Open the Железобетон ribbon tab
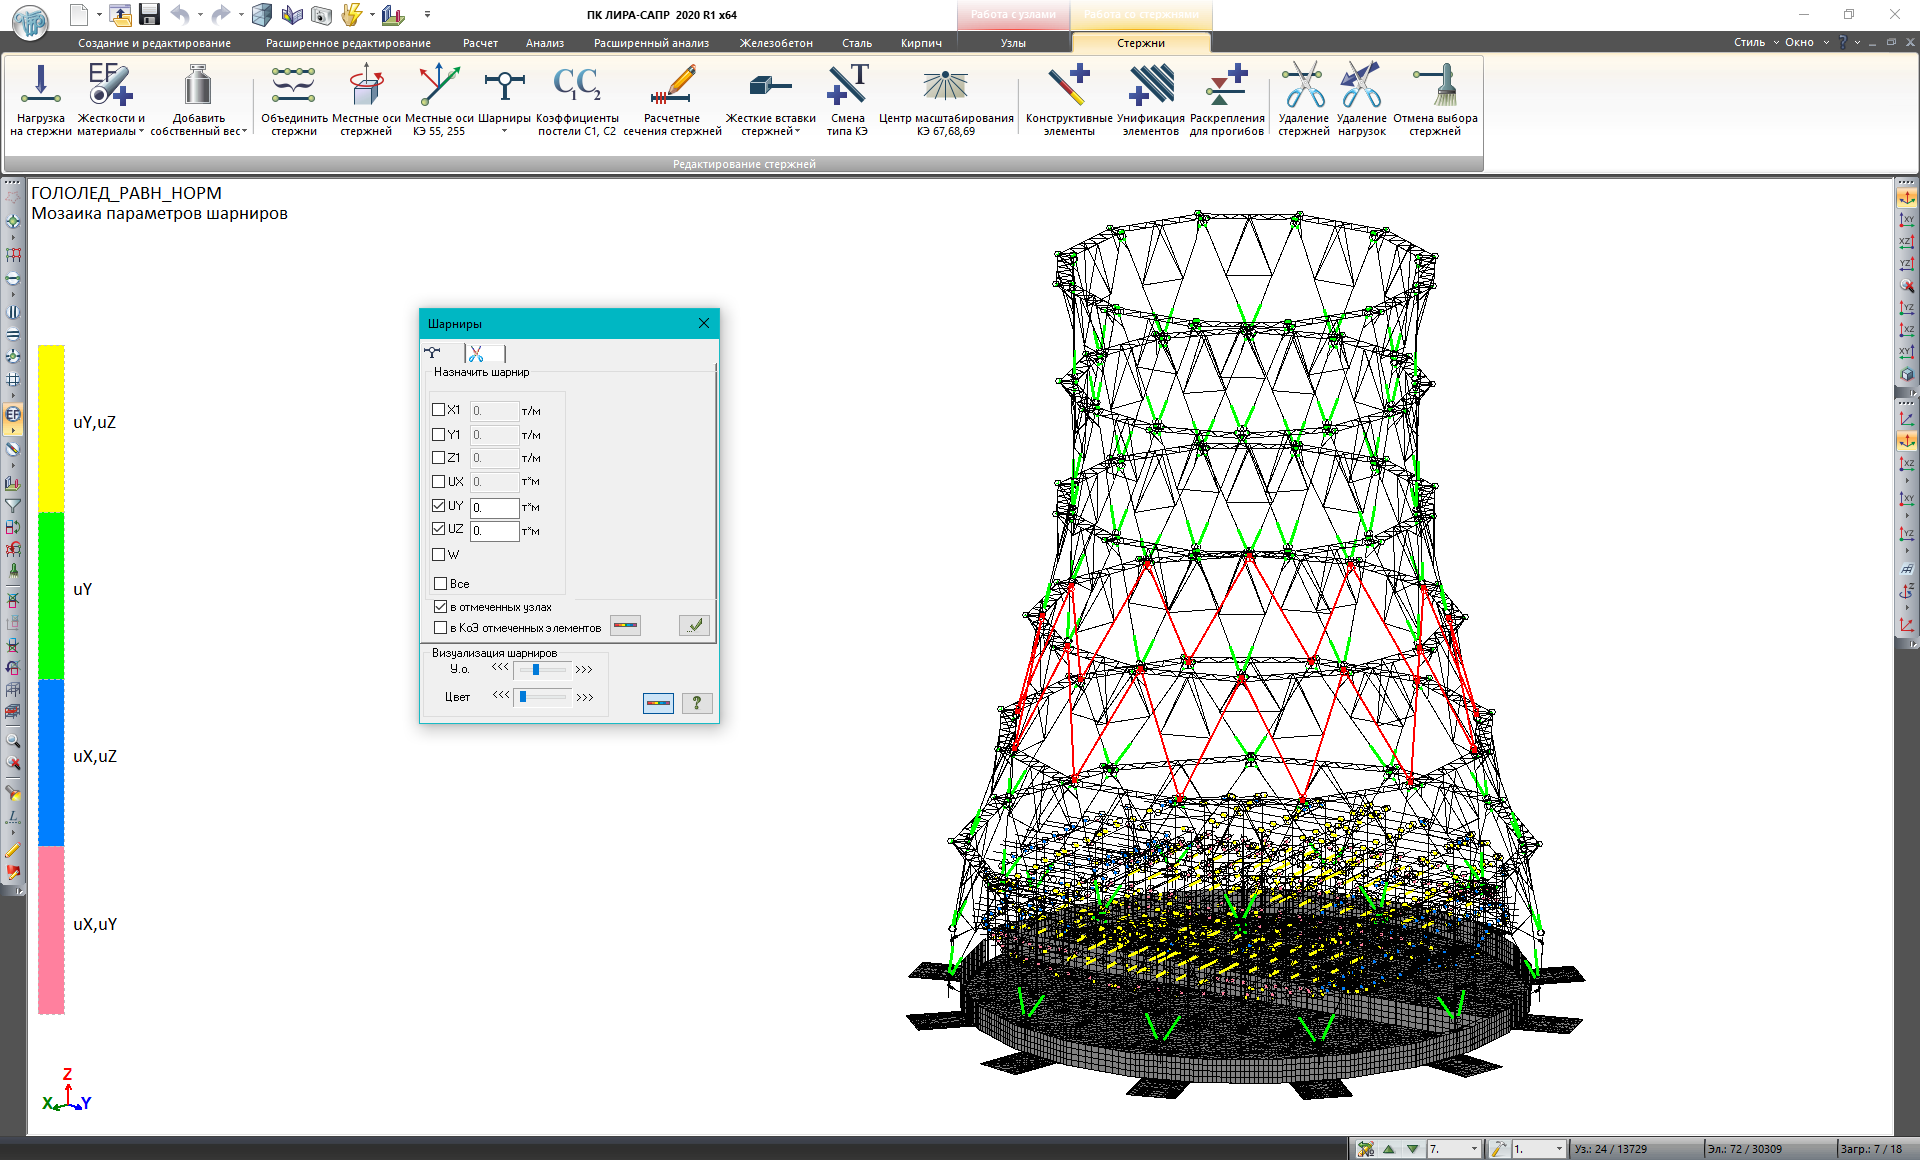Viewport: 1920px width, 1160px height. pyautogui.click(x=776, y=43)
